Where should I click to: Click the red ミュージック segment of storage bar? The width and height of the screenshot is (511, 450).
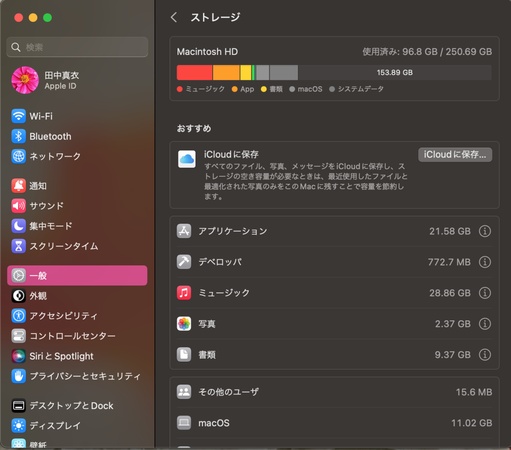click(x=194, y=73)
